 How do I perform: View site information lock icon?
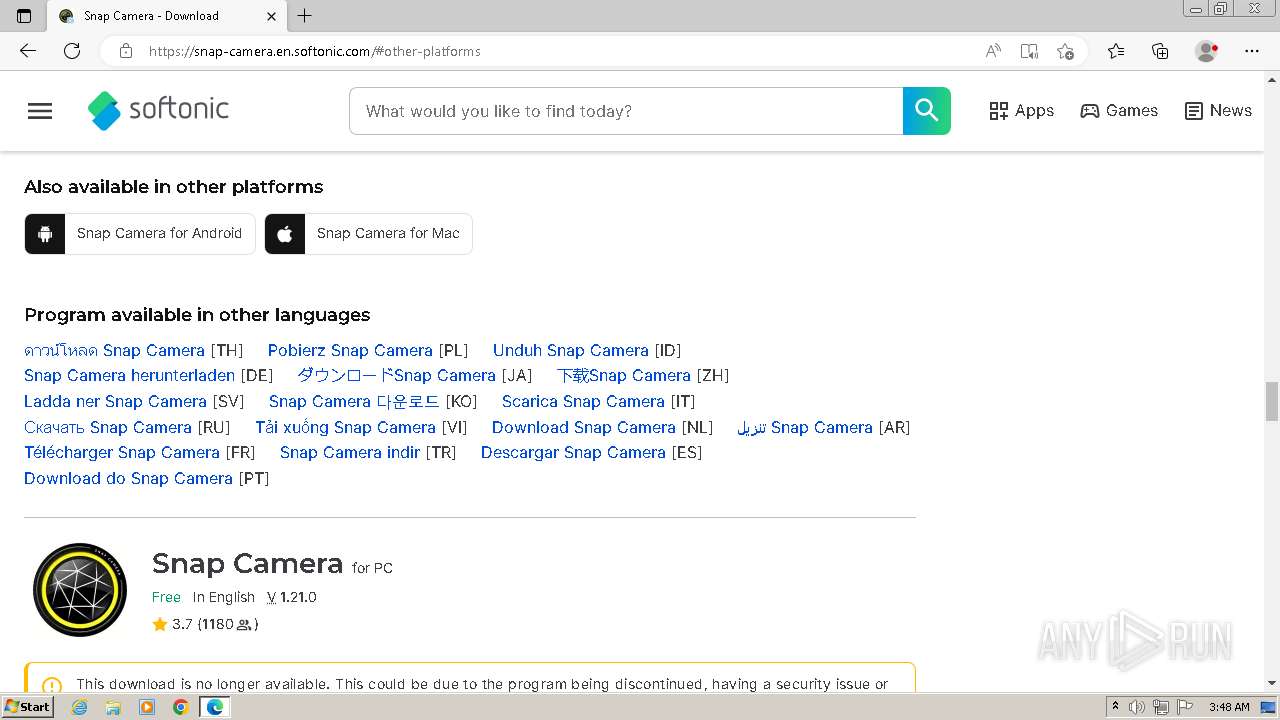point(126,51)
